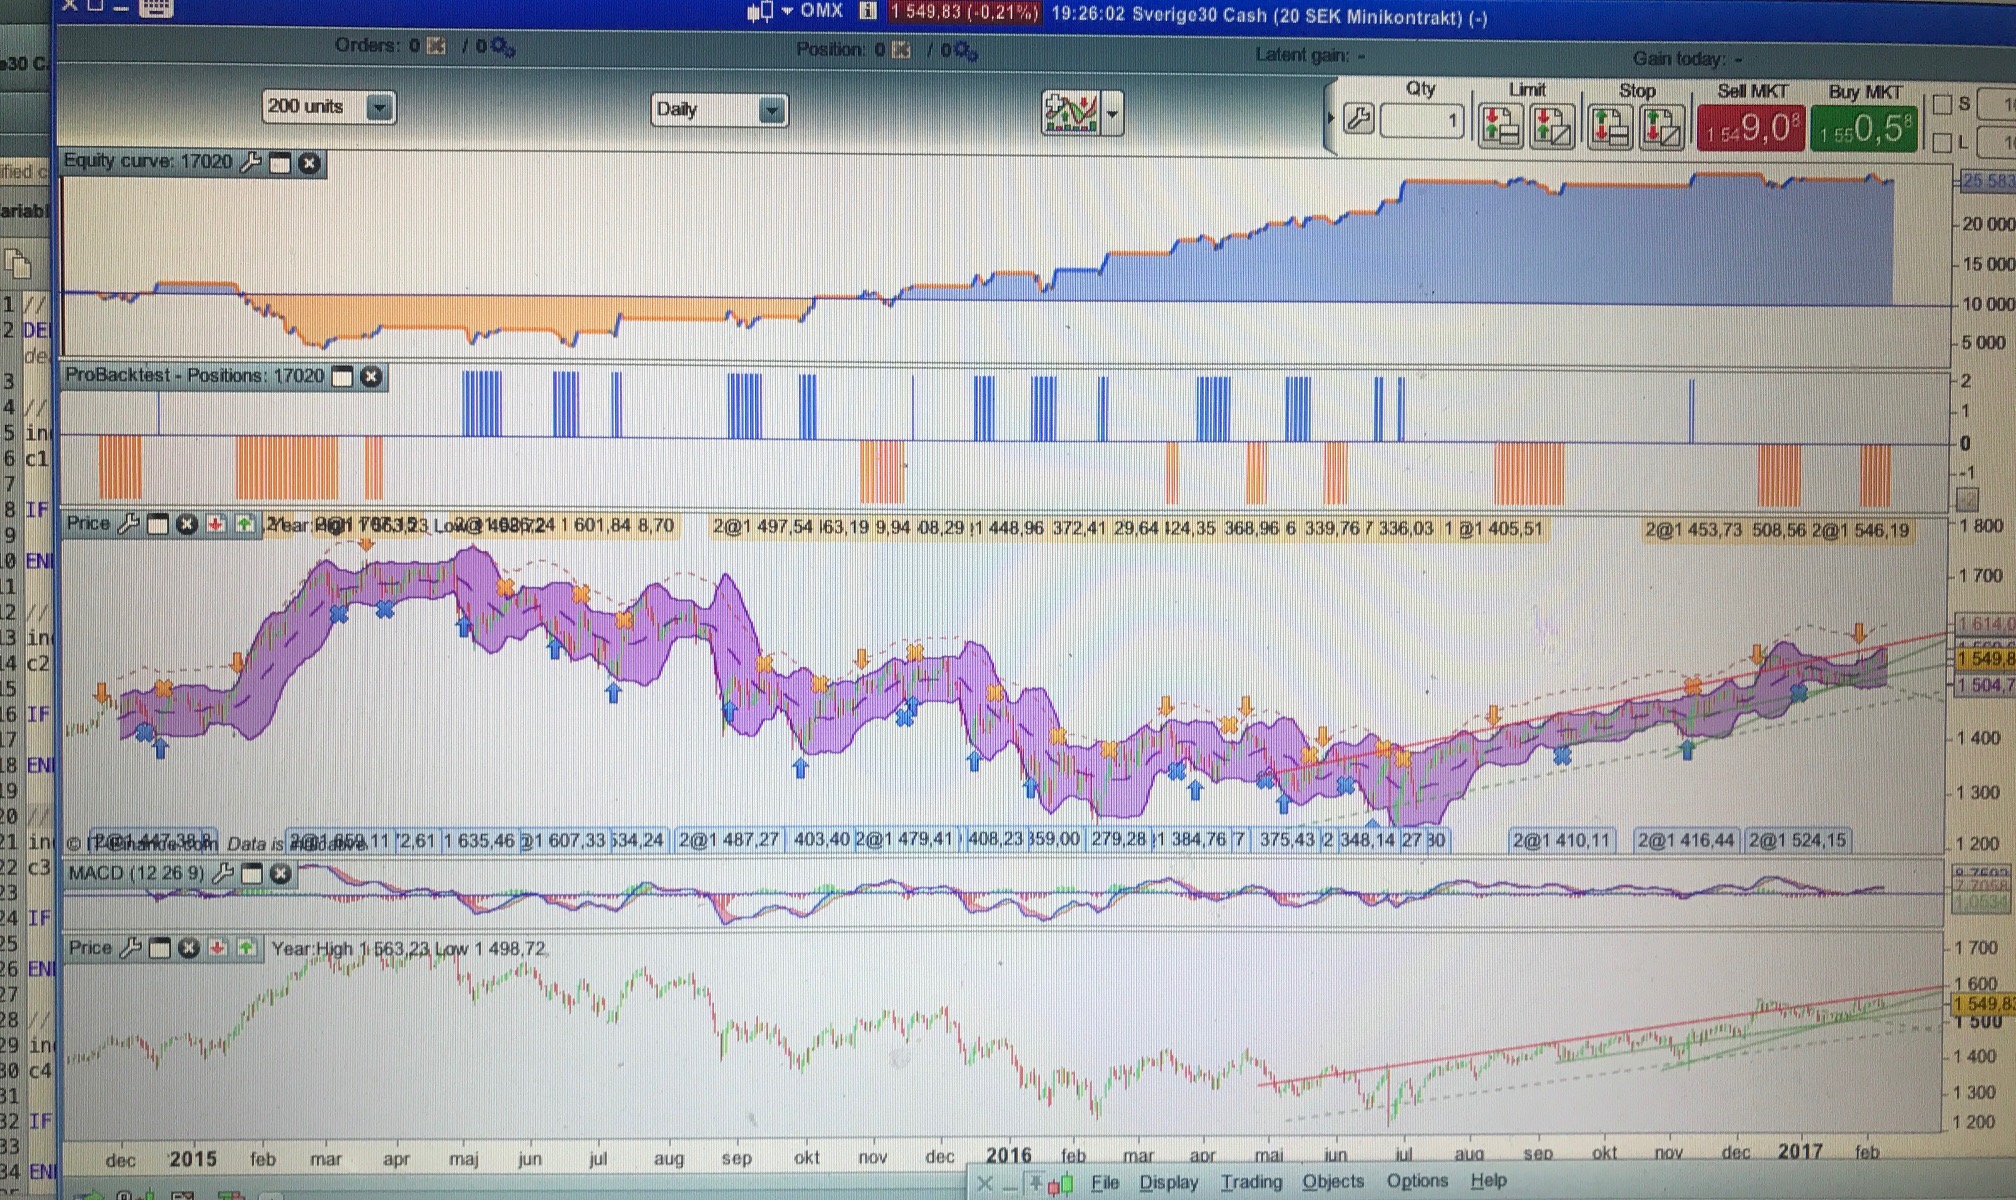
Task: Open the Trading menu
Action: point(1250,1182)
